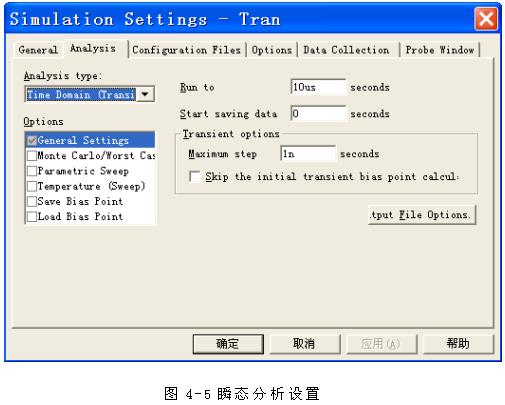Screen dimensions: 505x405
Task: Check the Parametric Sweep option
Action: coord(32,171)
